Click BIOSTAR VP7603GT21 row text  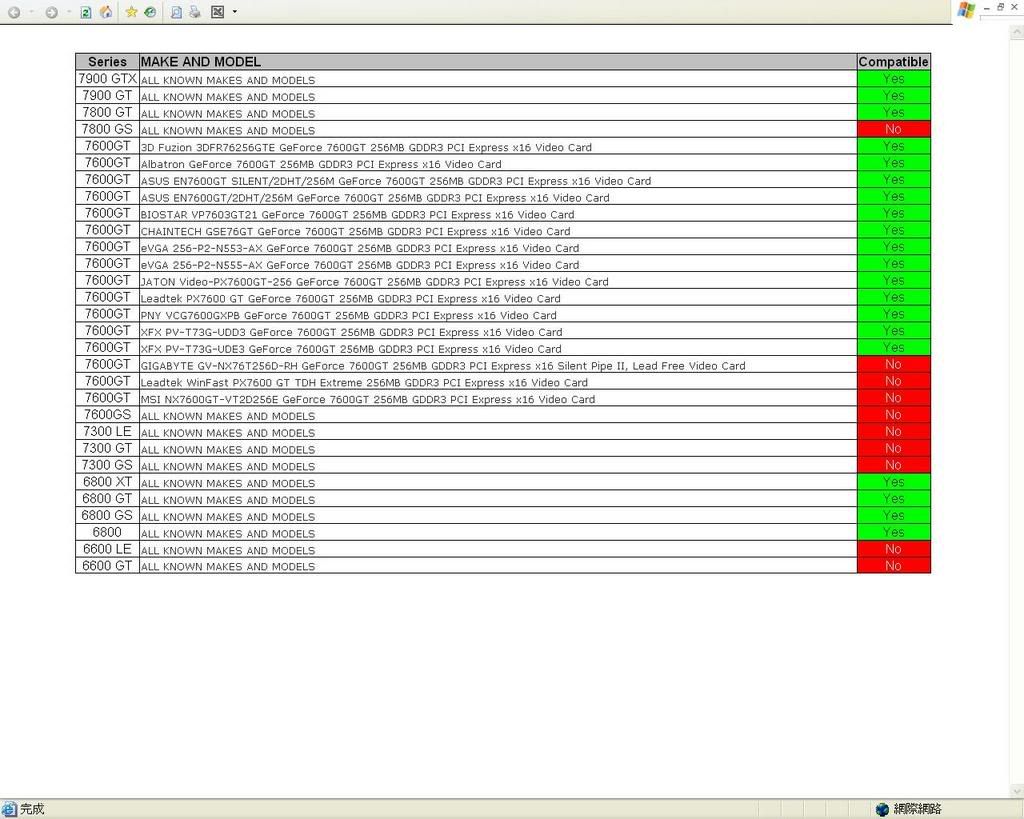[x=357, y=215]
